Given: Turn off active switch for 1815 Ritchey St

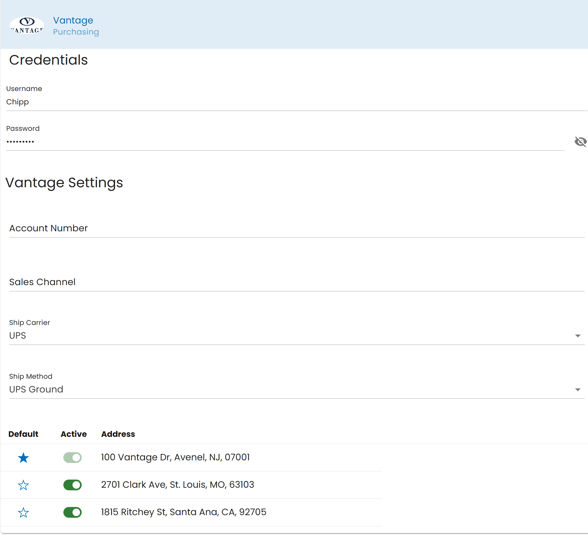Looking at the screenshot, I should coord(72,512).
